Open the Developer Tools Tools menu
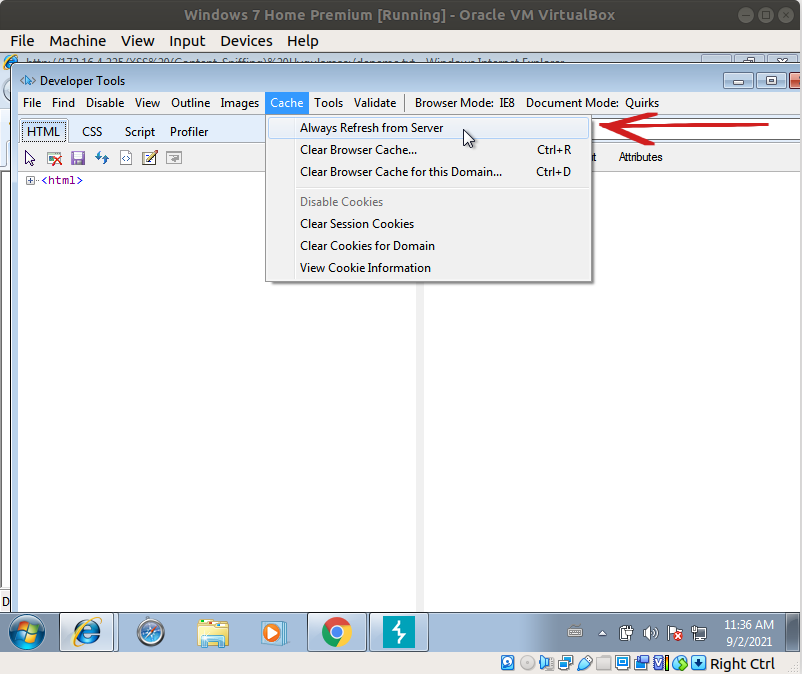Image resolution: width=802 pixels, height=674 pixels. click(328, 103)
